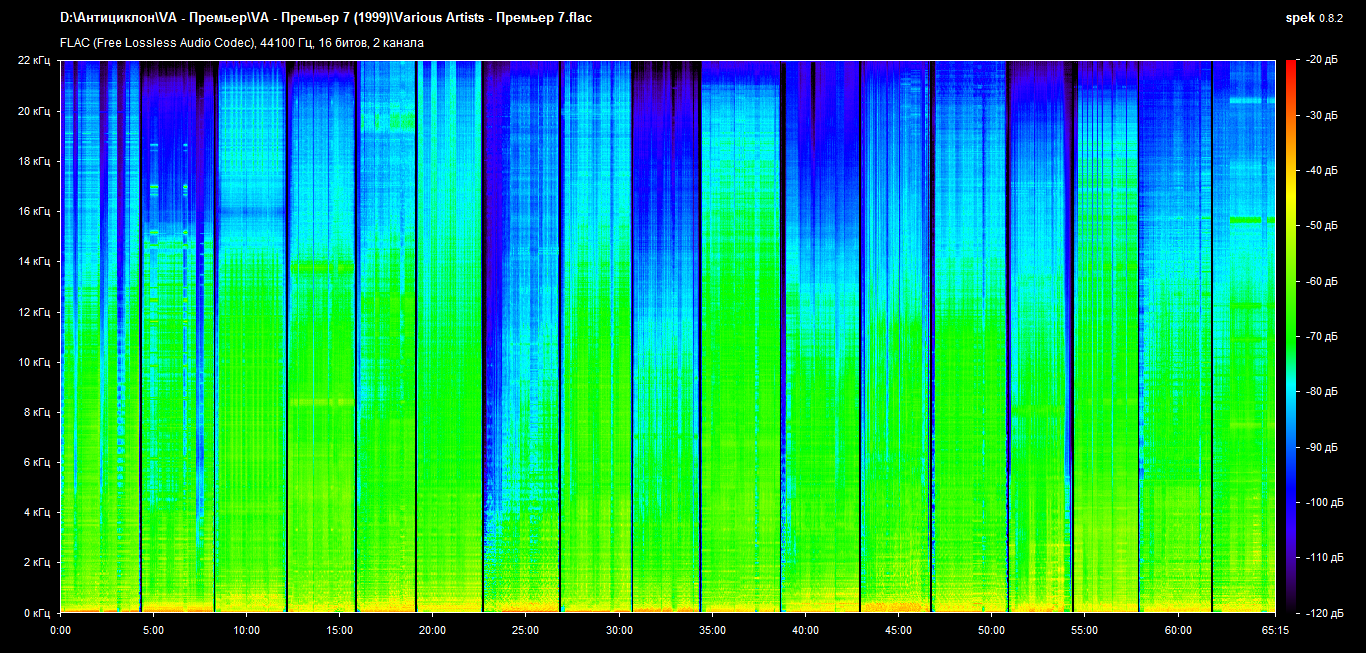Click the -40 дБ scale label
This screenshot has width=1366, height=653.
click(1323, 171)
